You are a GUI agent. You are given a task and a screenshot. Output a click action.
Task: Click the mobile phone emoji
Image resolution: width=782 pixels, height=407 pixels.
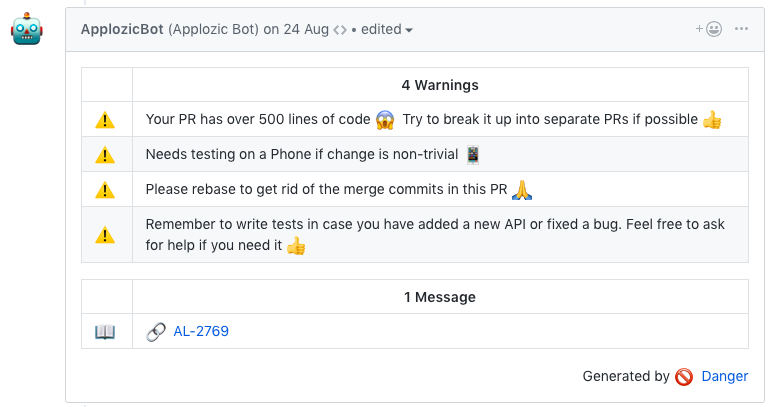pyautogui.click(x=473, y=155)
